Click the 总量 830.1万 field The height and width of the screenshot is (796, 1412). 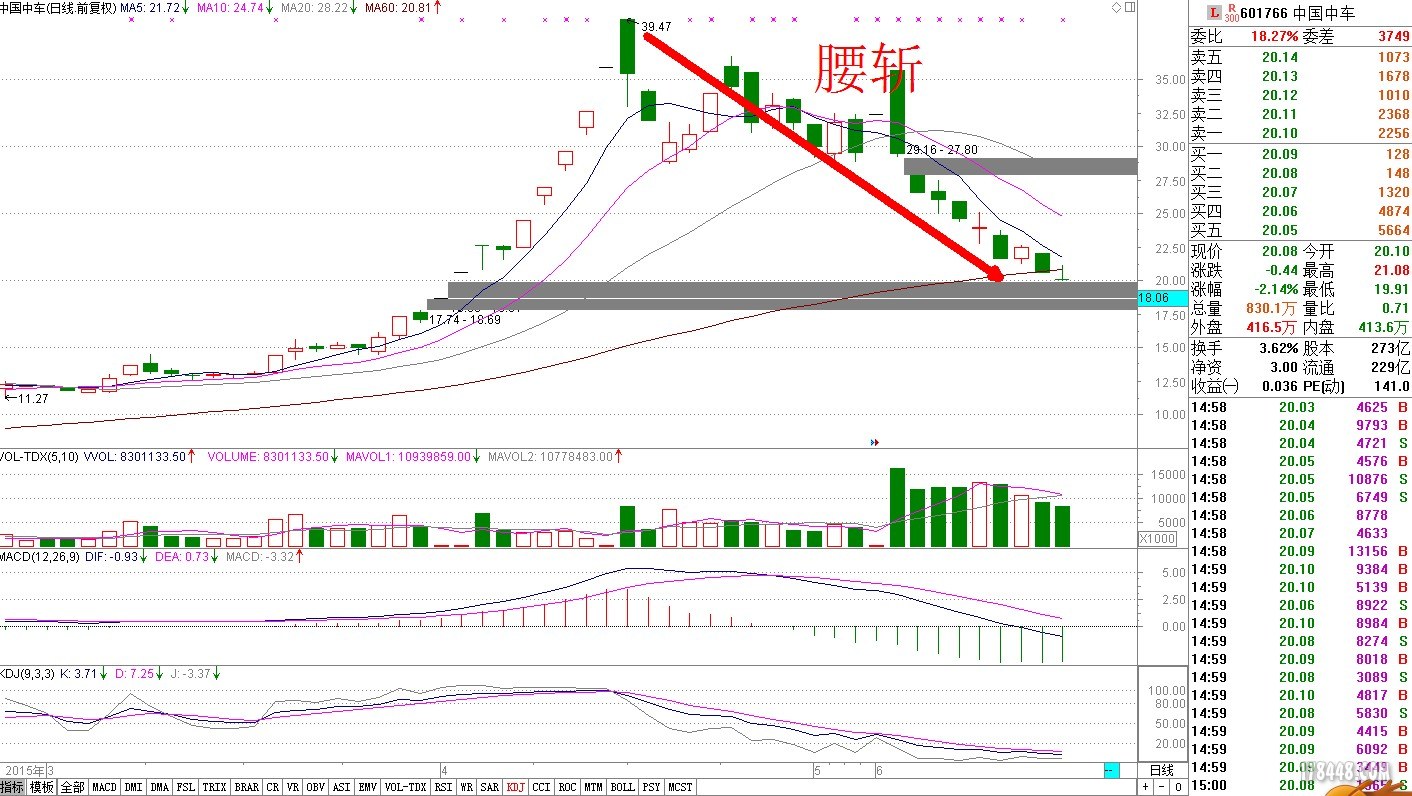coord(1244,308)
